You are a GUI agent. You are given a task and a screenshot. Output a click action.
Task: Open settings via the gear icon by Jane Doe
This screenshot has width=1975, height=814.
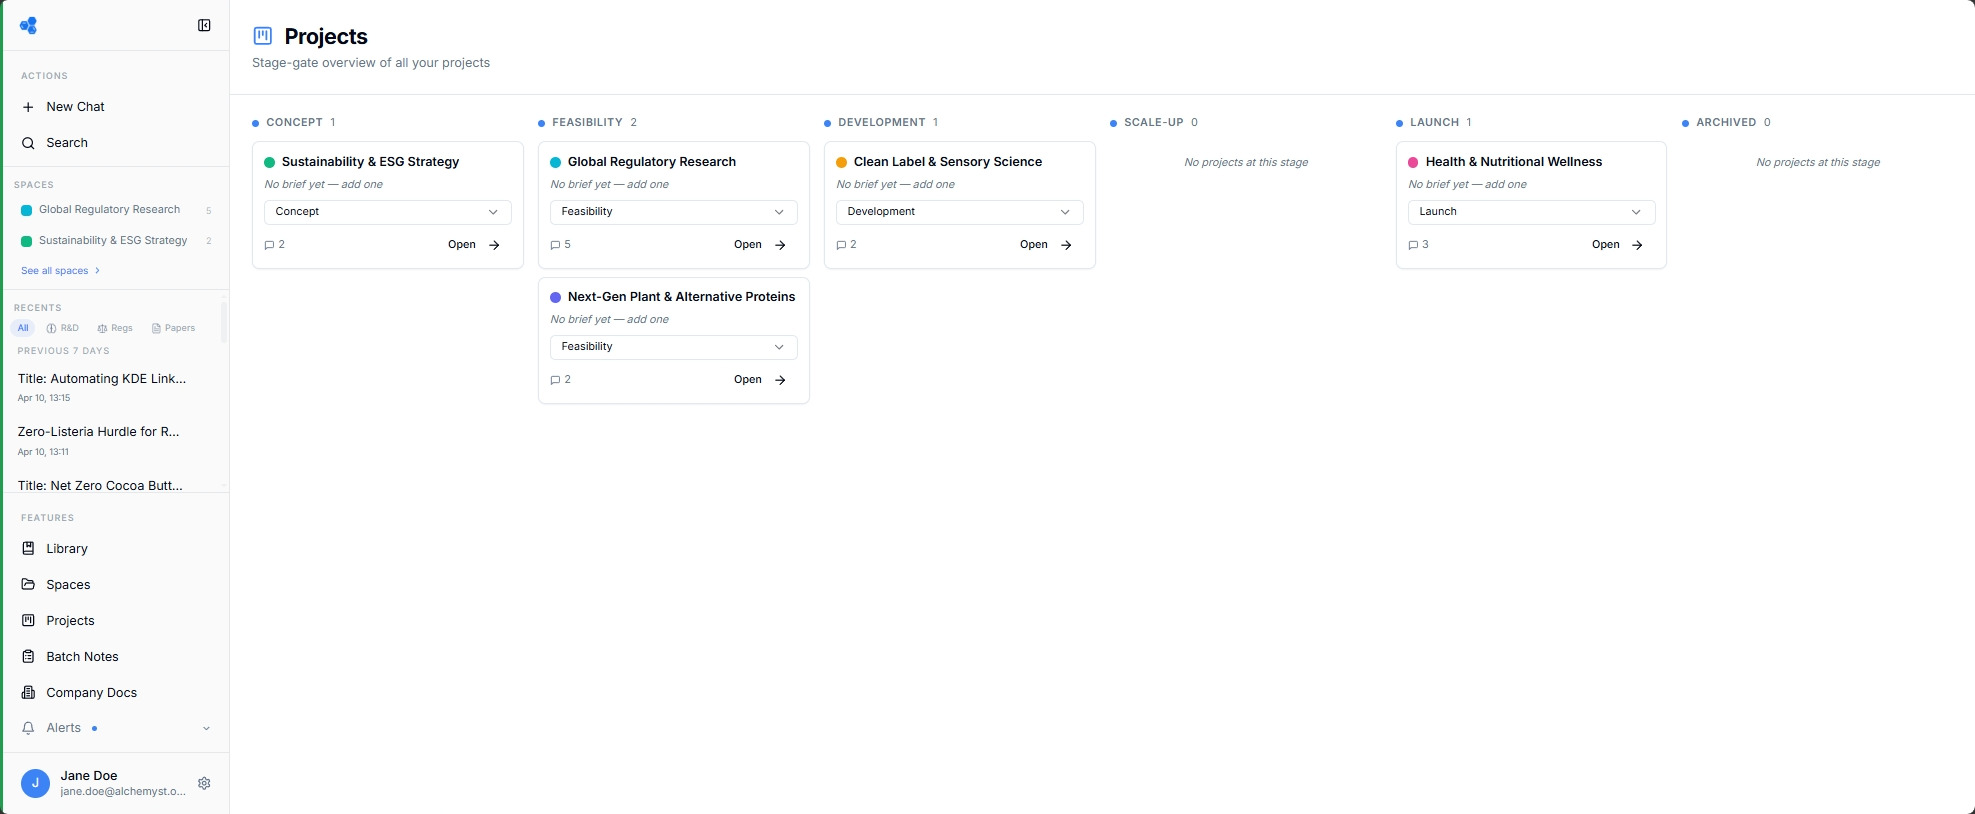tap(204, 783)
